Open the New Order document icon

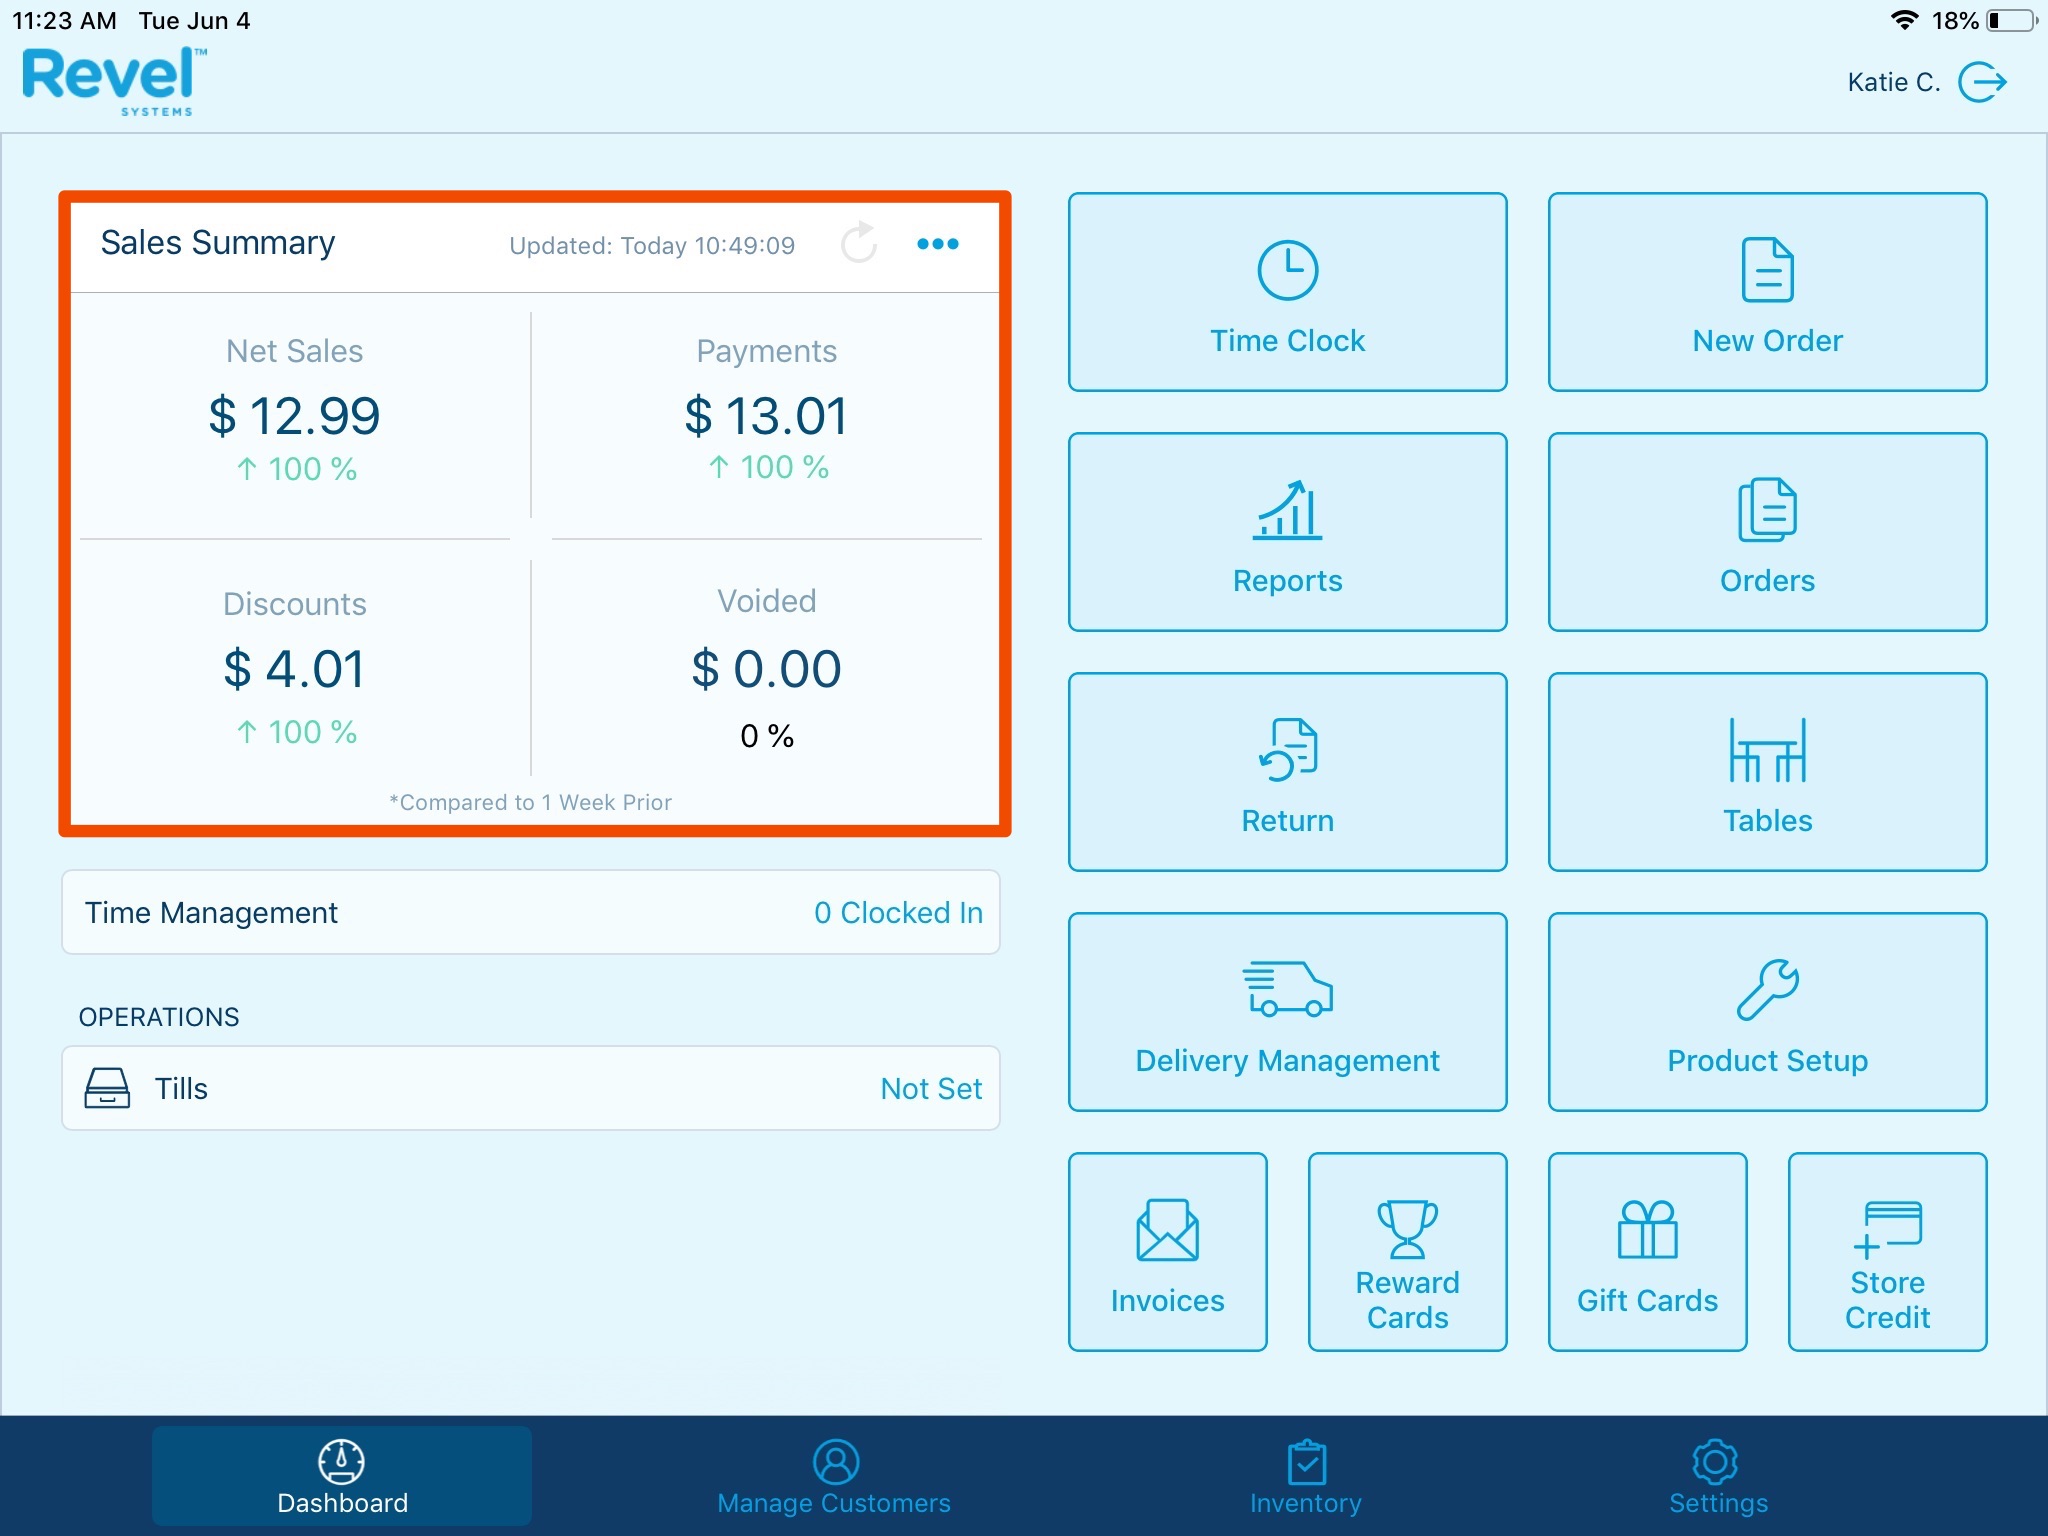(1767, 270)
